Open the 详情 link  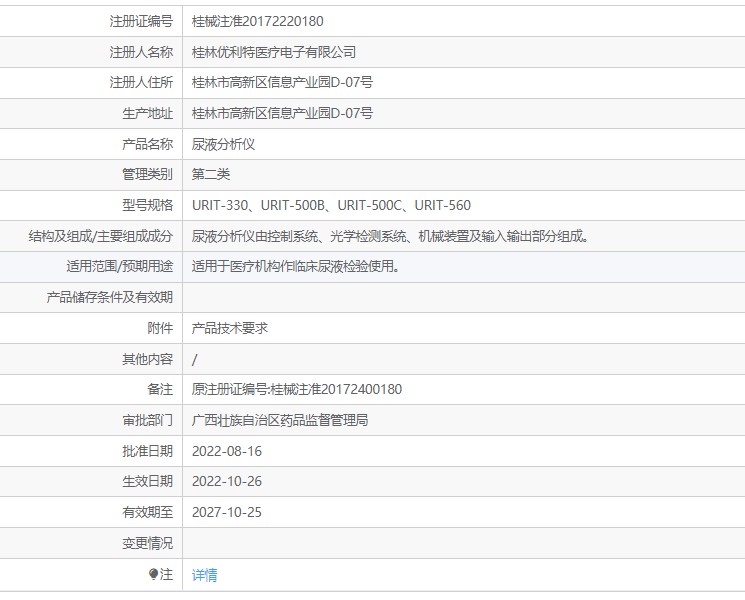204,575
